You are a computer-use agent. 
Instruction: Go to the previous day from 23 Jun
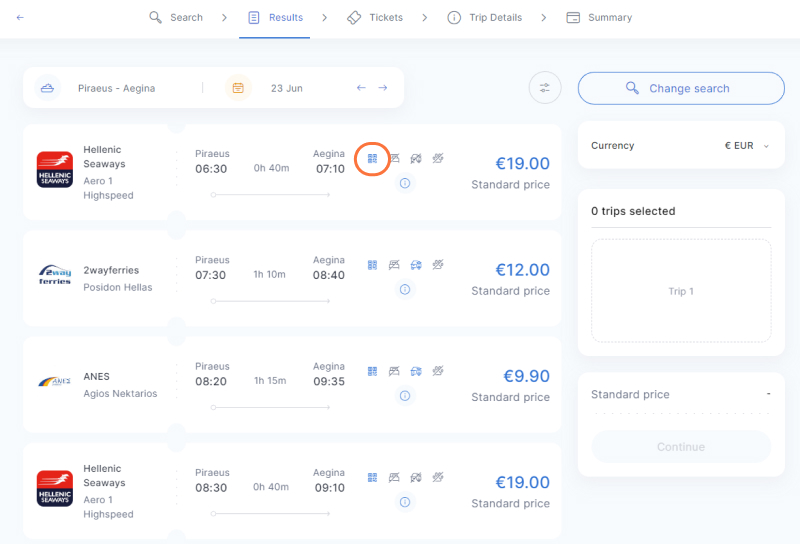361,88
